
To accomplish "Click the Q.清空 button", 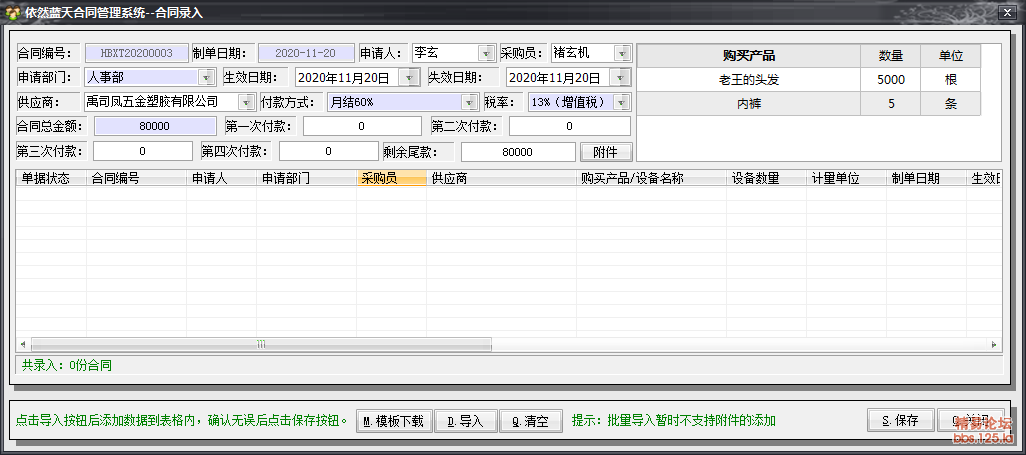I will tap(531, 421).
